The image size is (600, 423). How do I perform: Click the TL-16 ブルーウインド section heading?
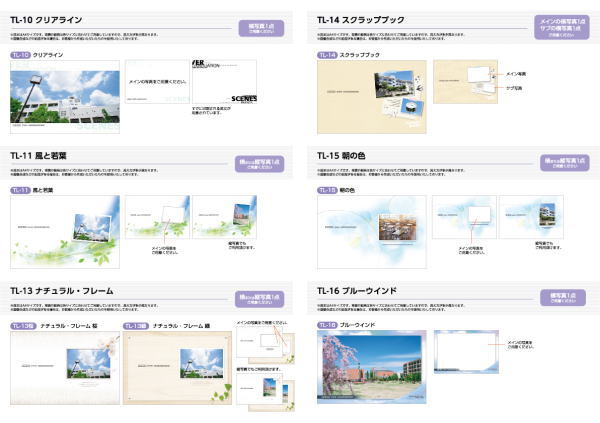357,291
